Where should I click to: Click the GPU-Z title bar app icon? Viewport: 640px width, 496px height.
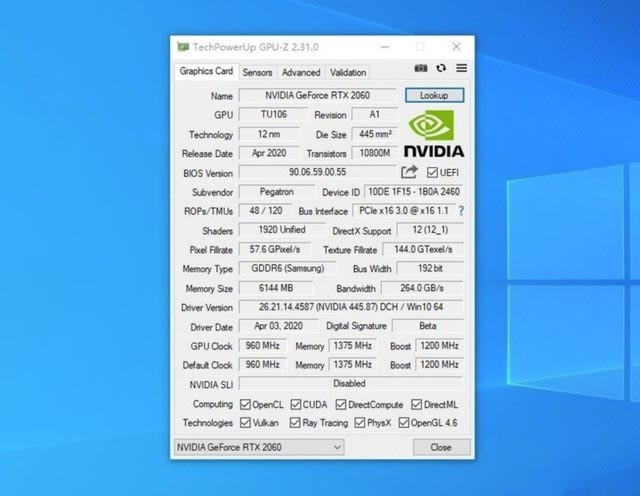click(182, 47)
